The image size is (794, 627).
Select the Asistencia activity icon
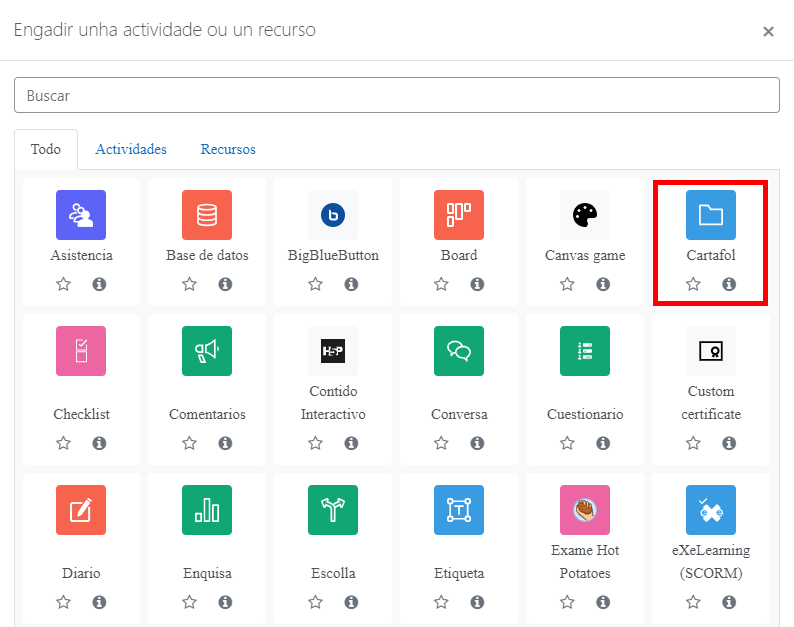click(81, 215)
